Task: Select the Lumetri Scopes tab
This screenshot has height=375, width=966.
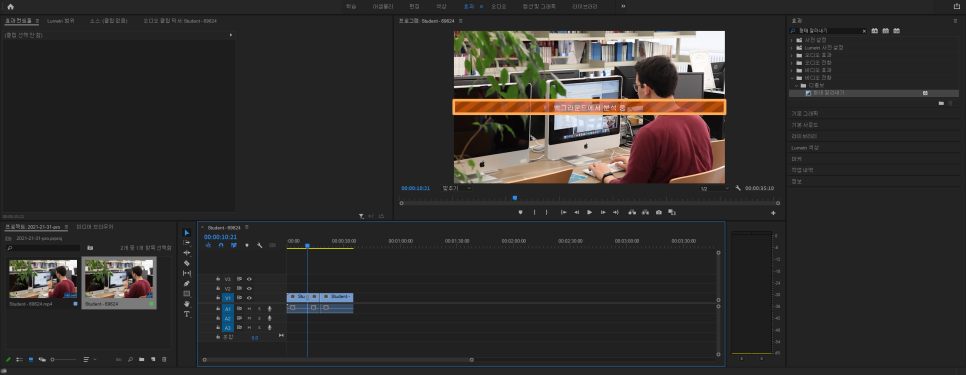Action: click(x=61, y=20)
